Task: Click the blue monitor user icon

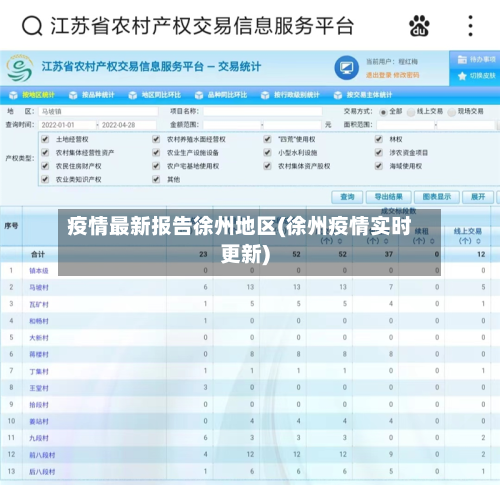Action: (x=346, y=68)
